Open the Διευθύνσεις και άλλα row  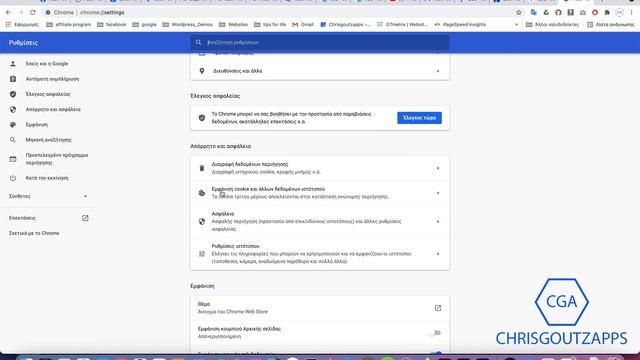coord(320,71)
